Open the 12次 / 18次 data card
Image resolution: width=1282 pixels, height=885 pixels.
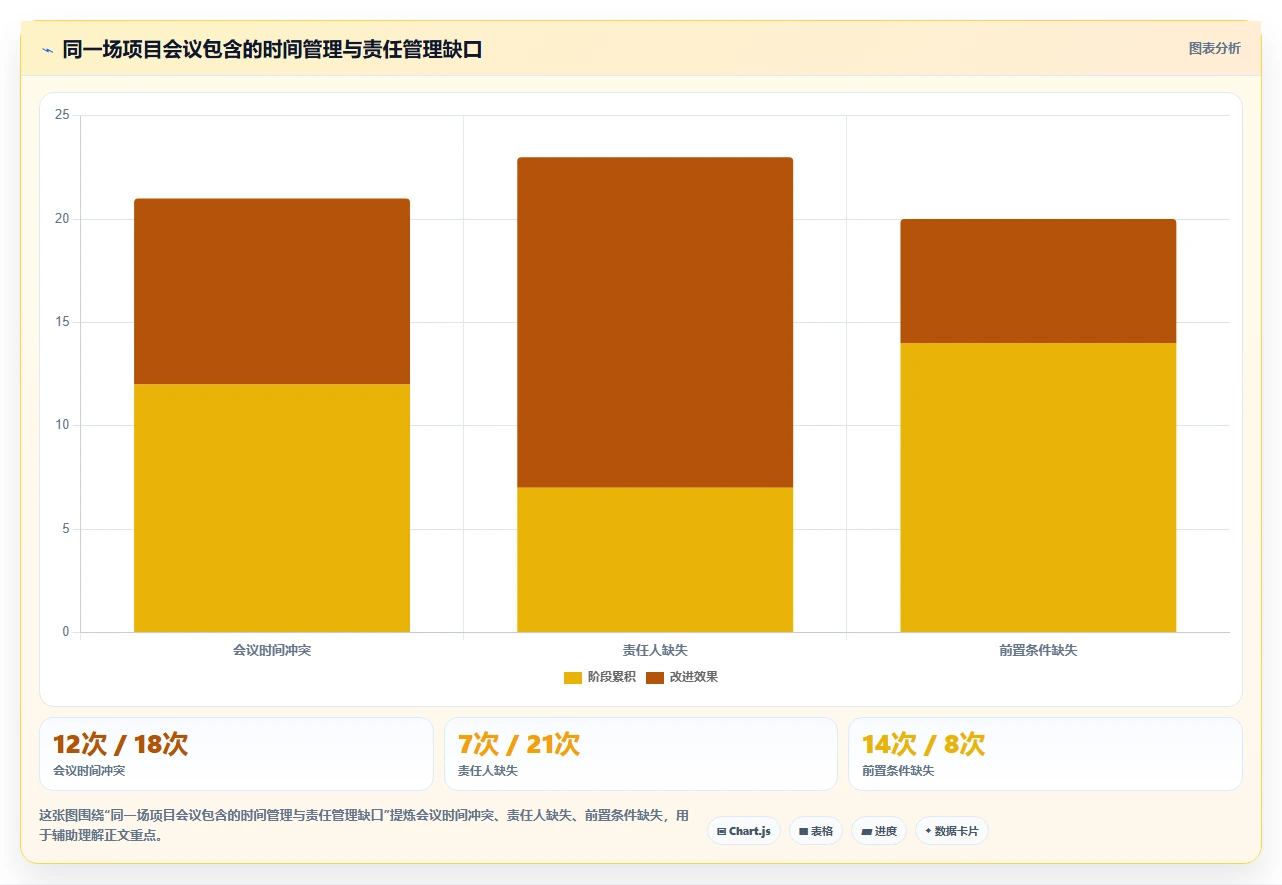pyautogui.click(x=236, y=754)
